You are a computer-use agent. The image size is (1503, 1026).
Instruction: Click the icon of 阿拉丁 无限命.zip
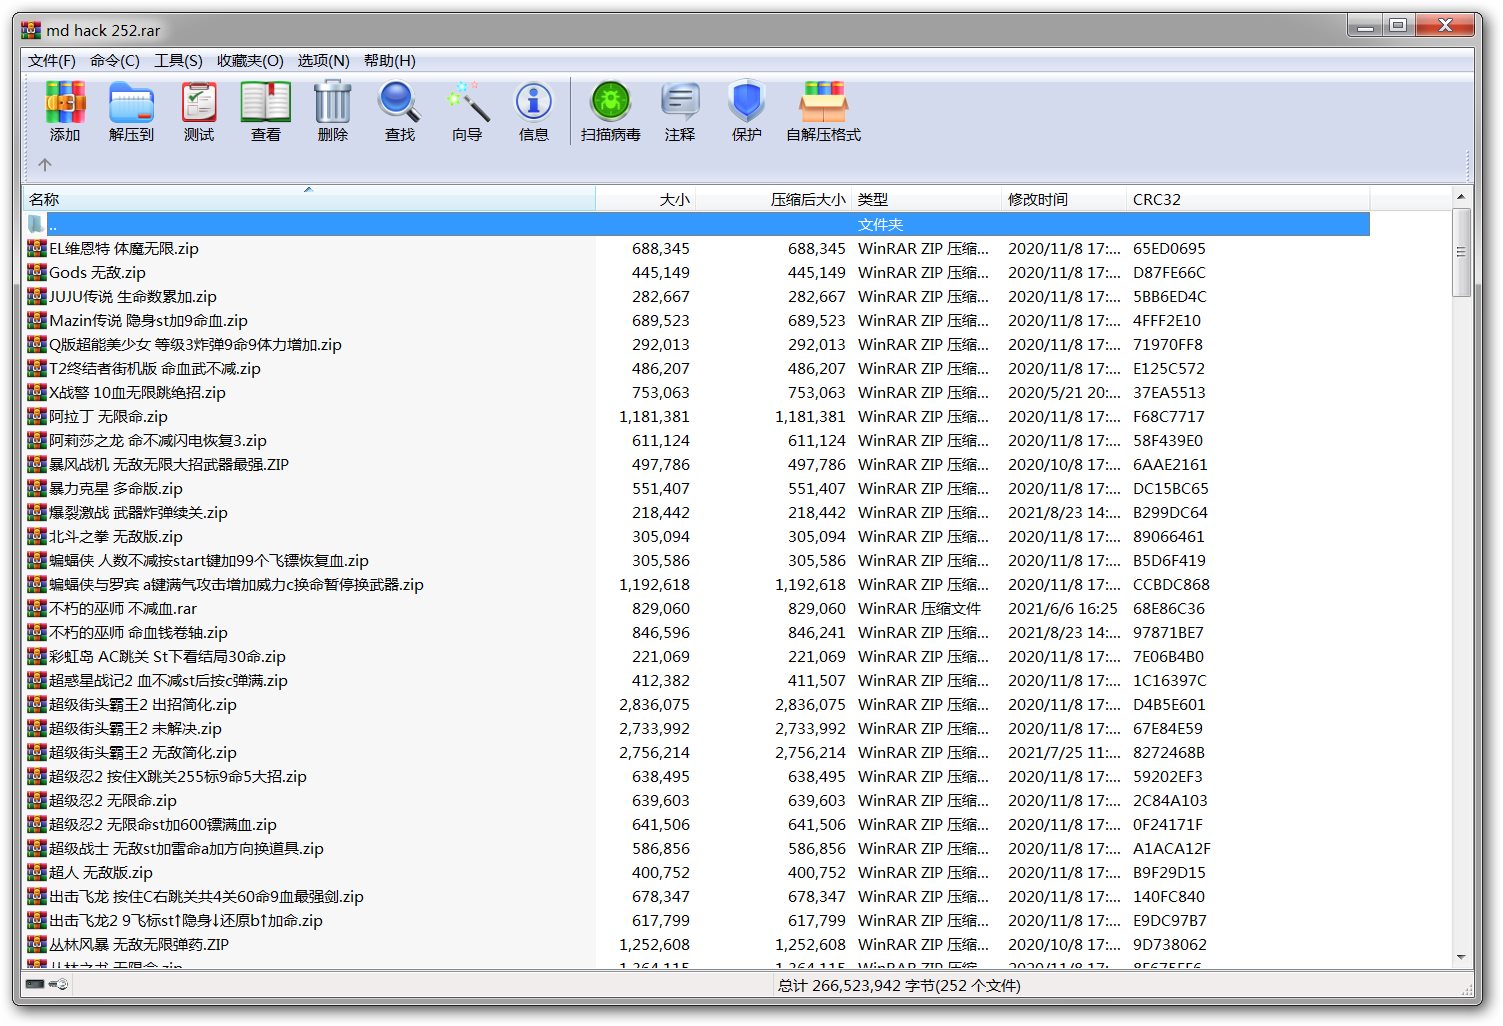tap(37, 416)
